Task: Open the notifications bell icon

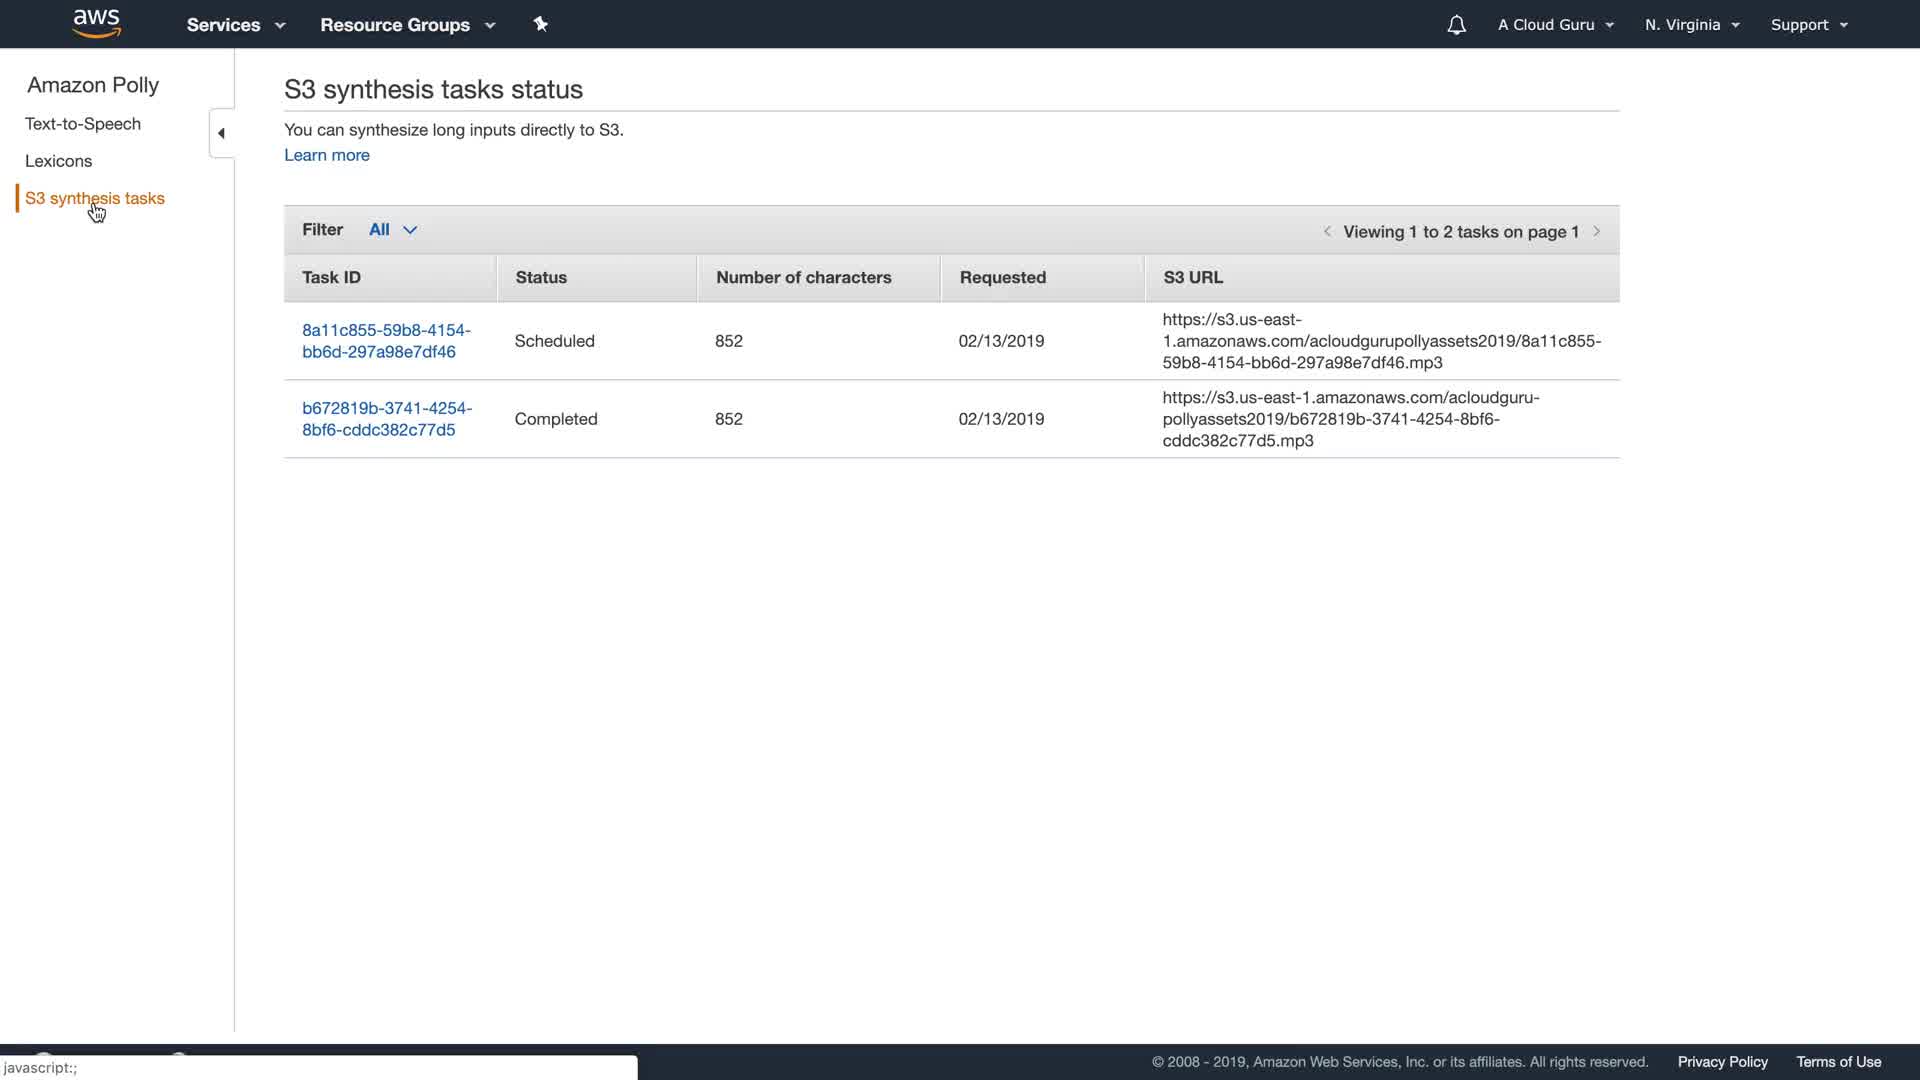Action: (1456, 25)
